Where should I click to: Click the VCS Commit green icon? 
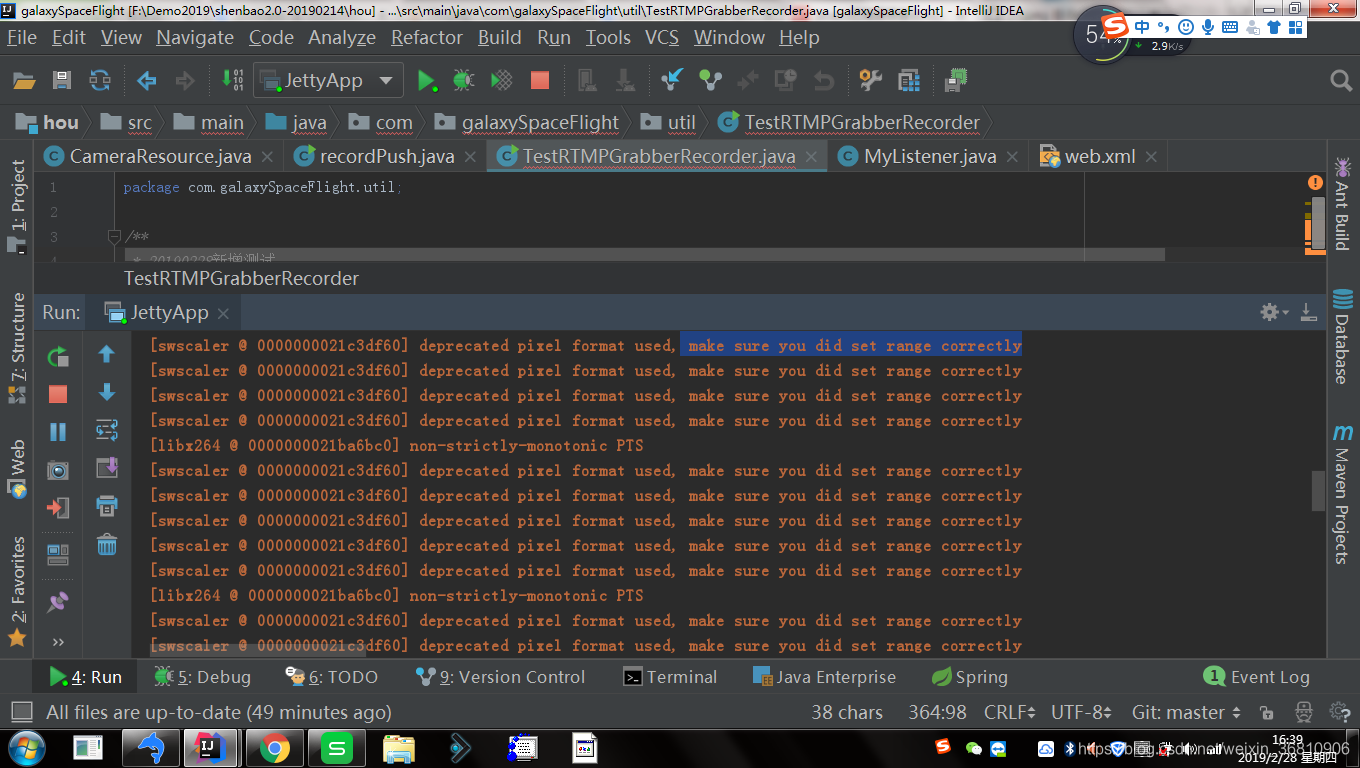pos(710,80)
